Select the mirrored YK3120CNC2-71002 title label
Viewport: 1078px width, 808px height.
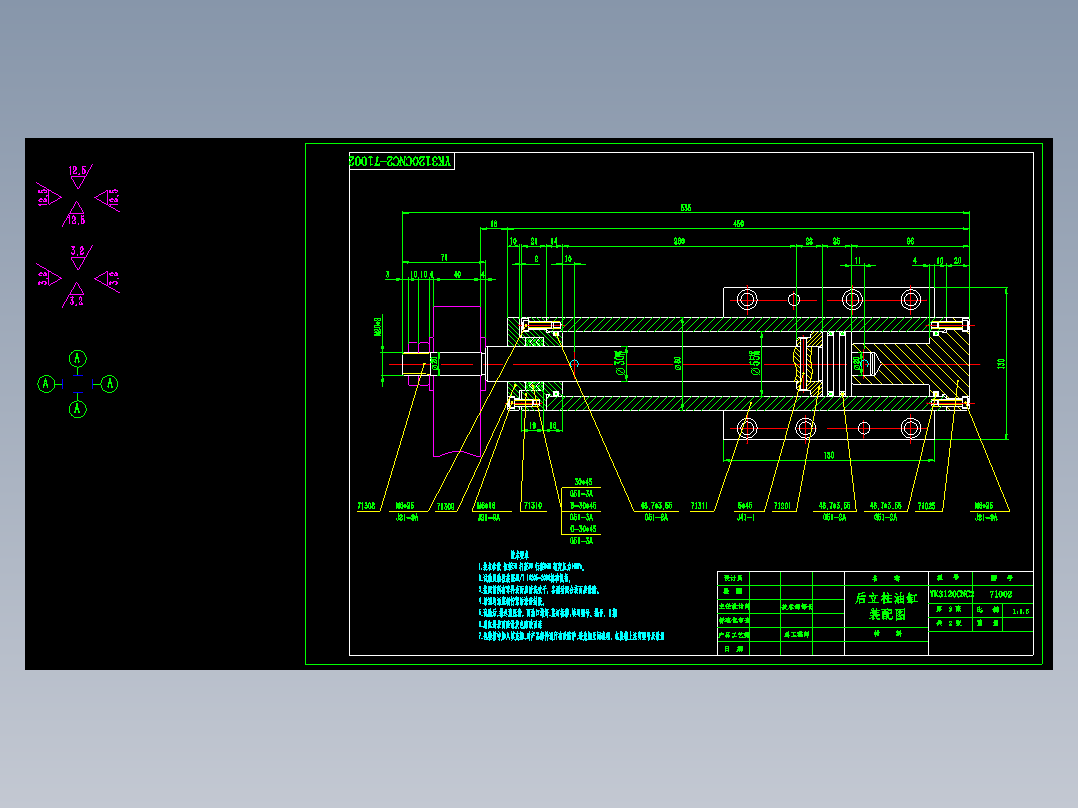tap(402, 161)
